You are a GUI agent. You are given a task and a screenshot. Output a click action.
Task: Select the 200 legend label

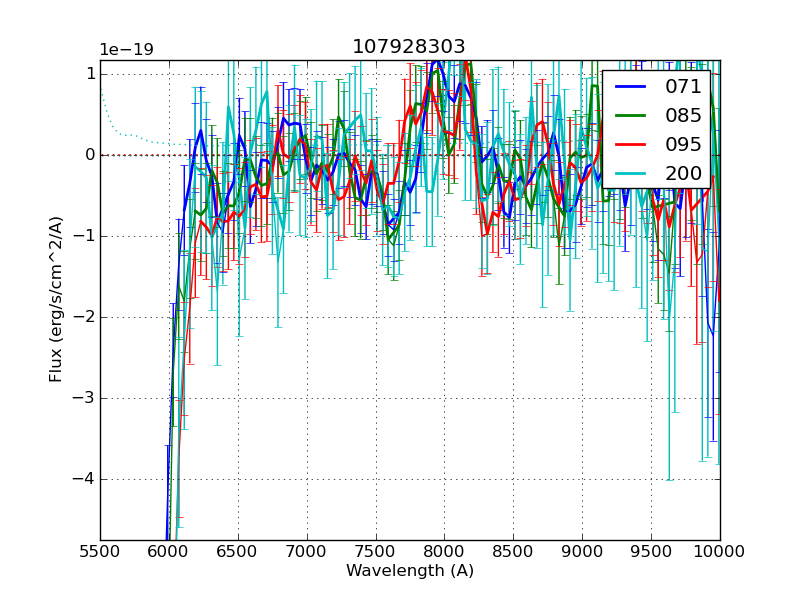point(683,173)
